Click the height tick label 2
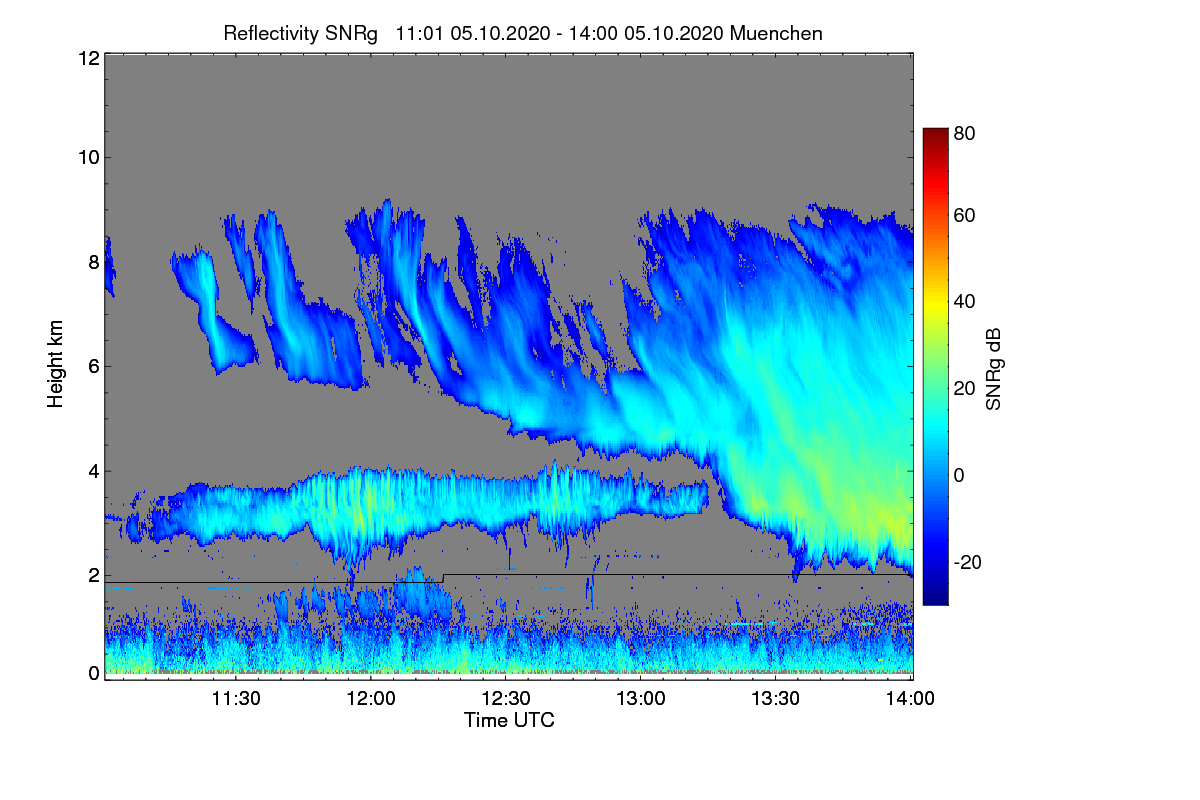The image size is (1200, 800). coord(94,575)
